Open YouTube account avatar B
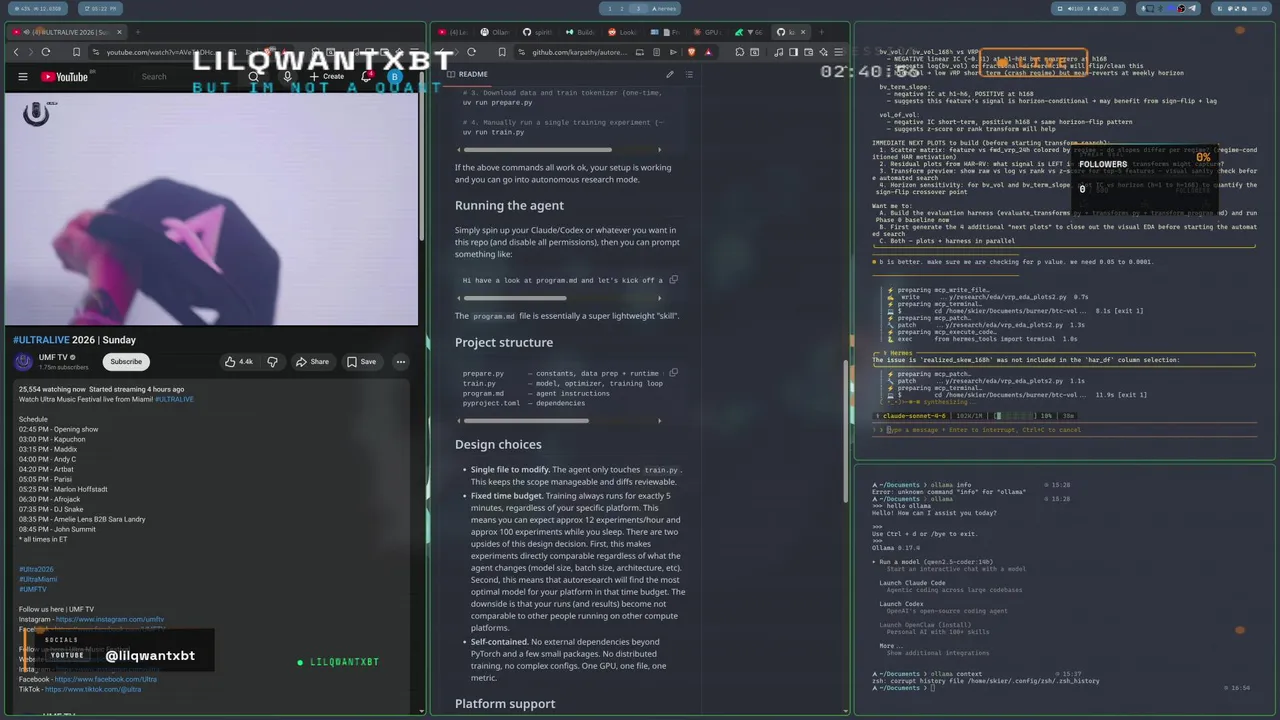 point(395,77)
